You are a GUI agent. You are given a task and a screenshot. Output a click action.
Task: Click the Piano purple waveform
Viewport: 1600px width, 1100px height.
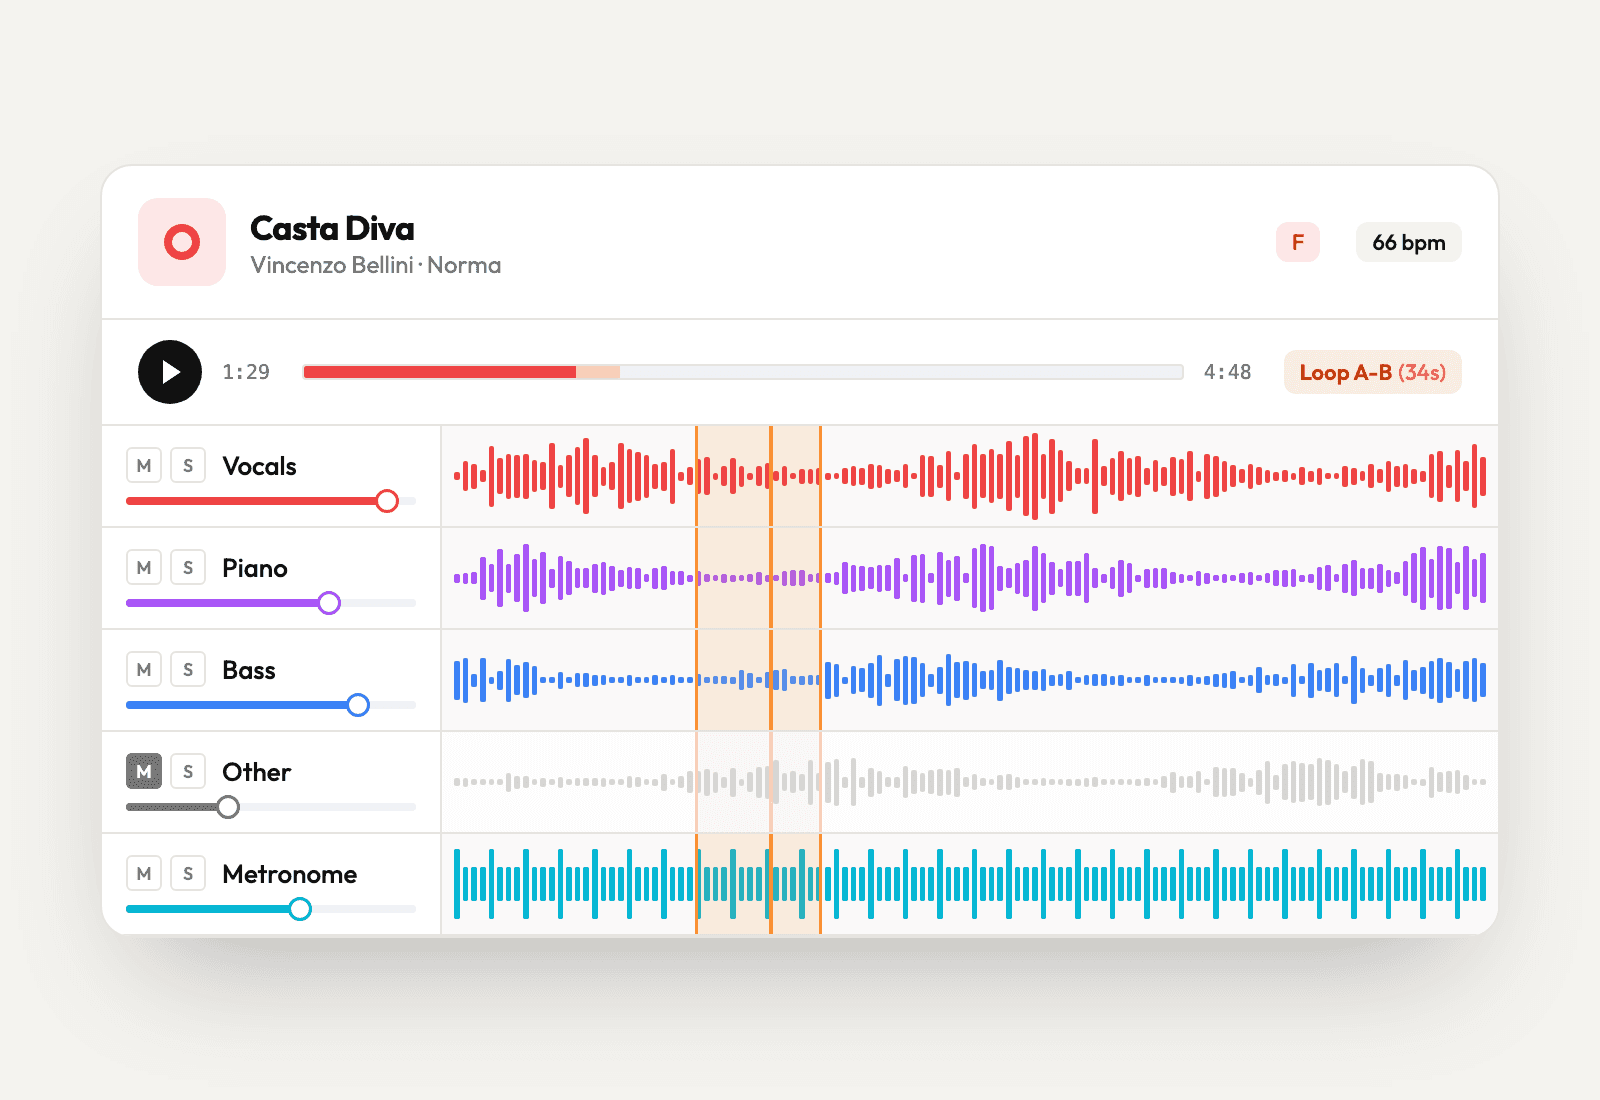pyautogui.click(x=970, y=578)
